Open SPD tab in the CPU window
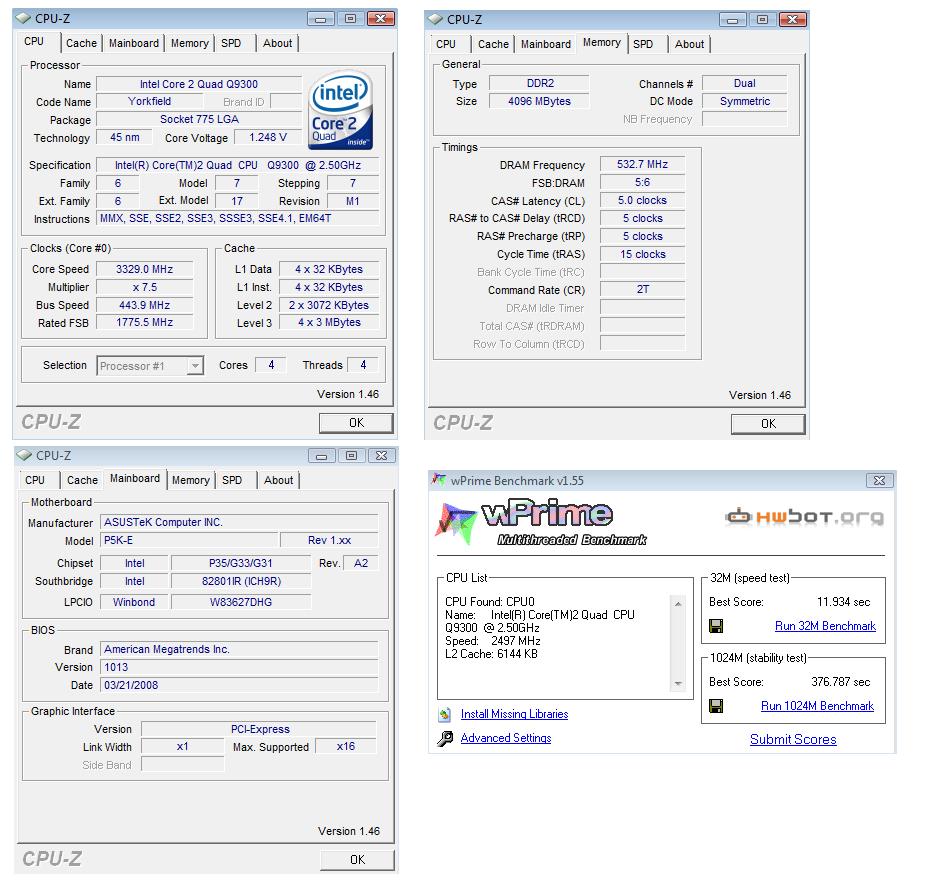The height and width of the screenshot is (890, 937). (231, 43)
